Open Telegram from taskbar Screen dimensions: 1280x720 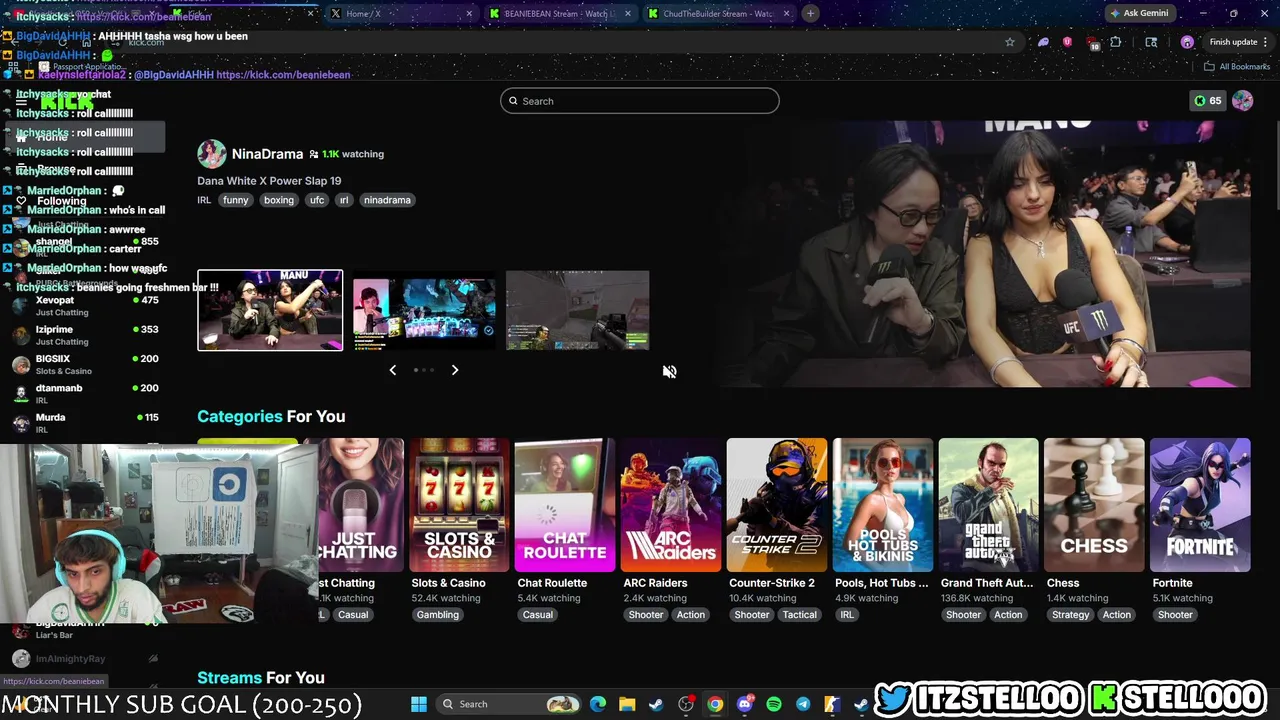pyautogui.click(x=803, y=704)
